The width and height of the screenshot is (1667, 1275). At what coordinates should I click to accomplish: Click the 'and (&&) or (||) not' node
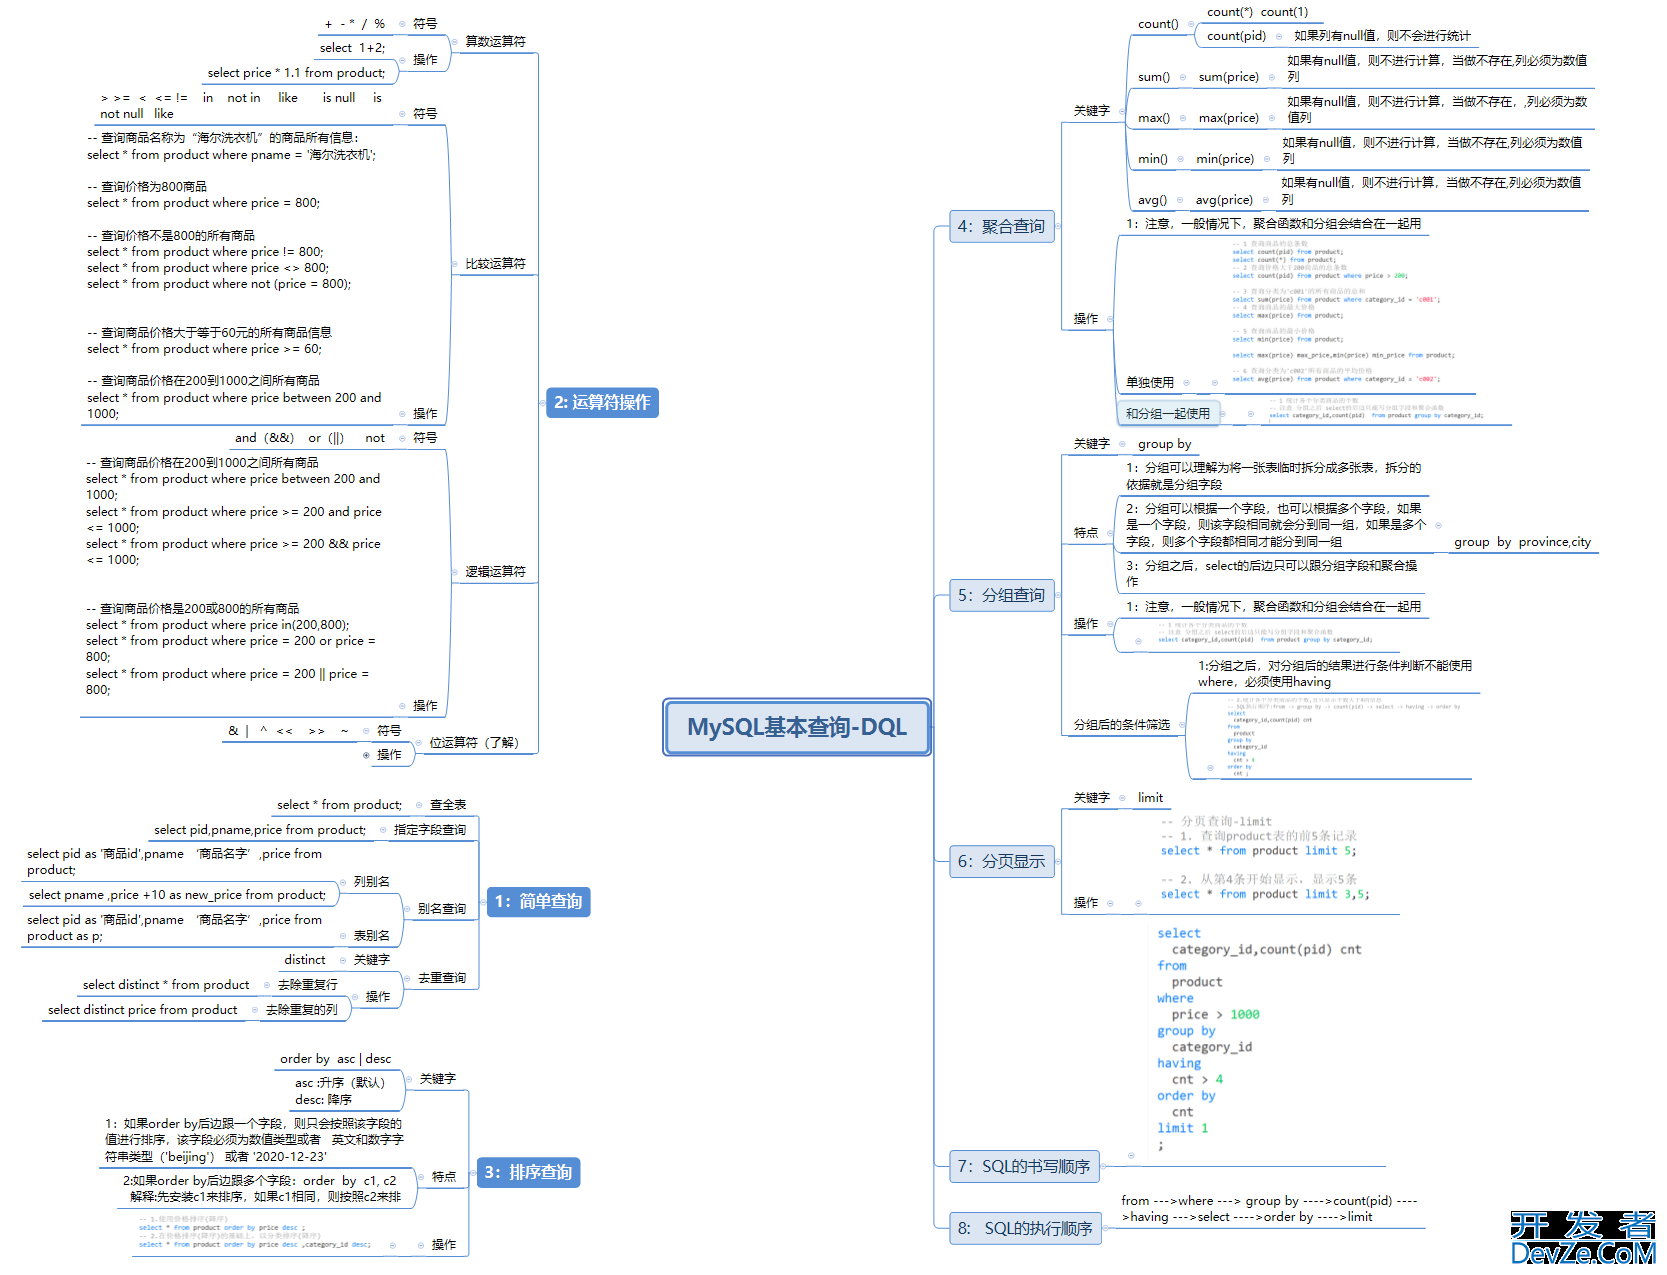[310, 438]
